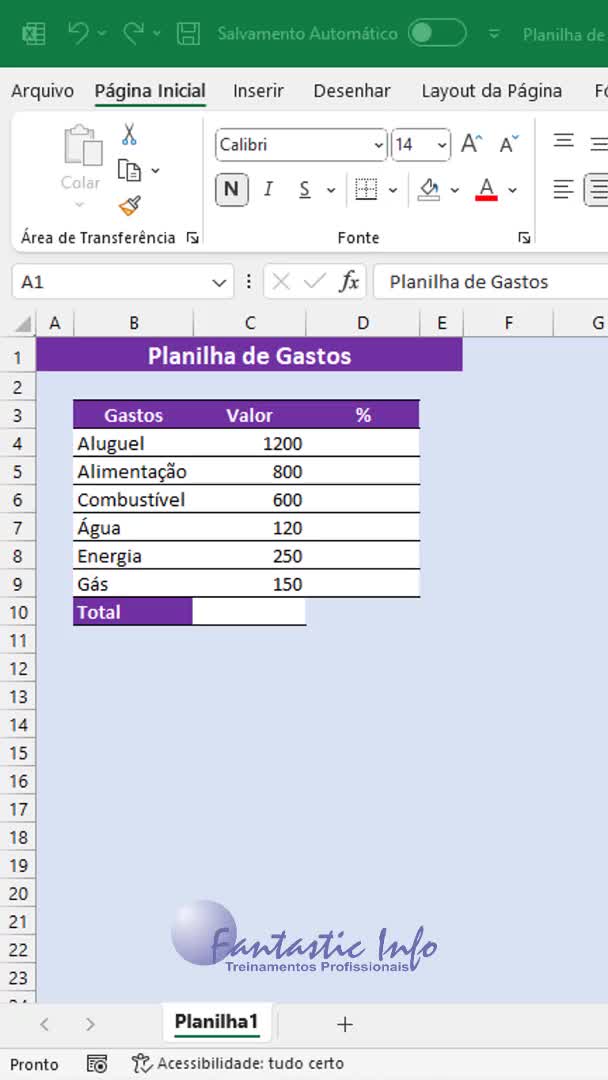Screen dimensions: 608x1080
Task: Click the Colar paste button
Action: (x=81, y=157)
